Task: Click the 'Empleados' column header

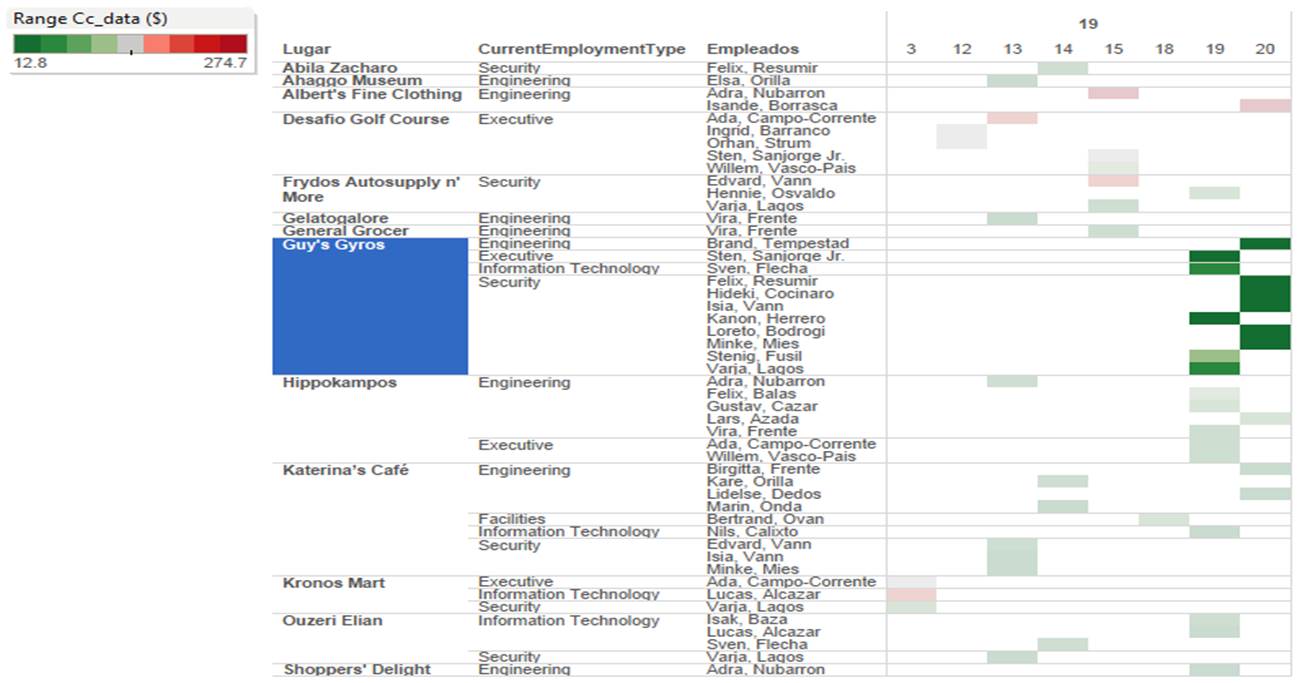Action: pos(753,49)
